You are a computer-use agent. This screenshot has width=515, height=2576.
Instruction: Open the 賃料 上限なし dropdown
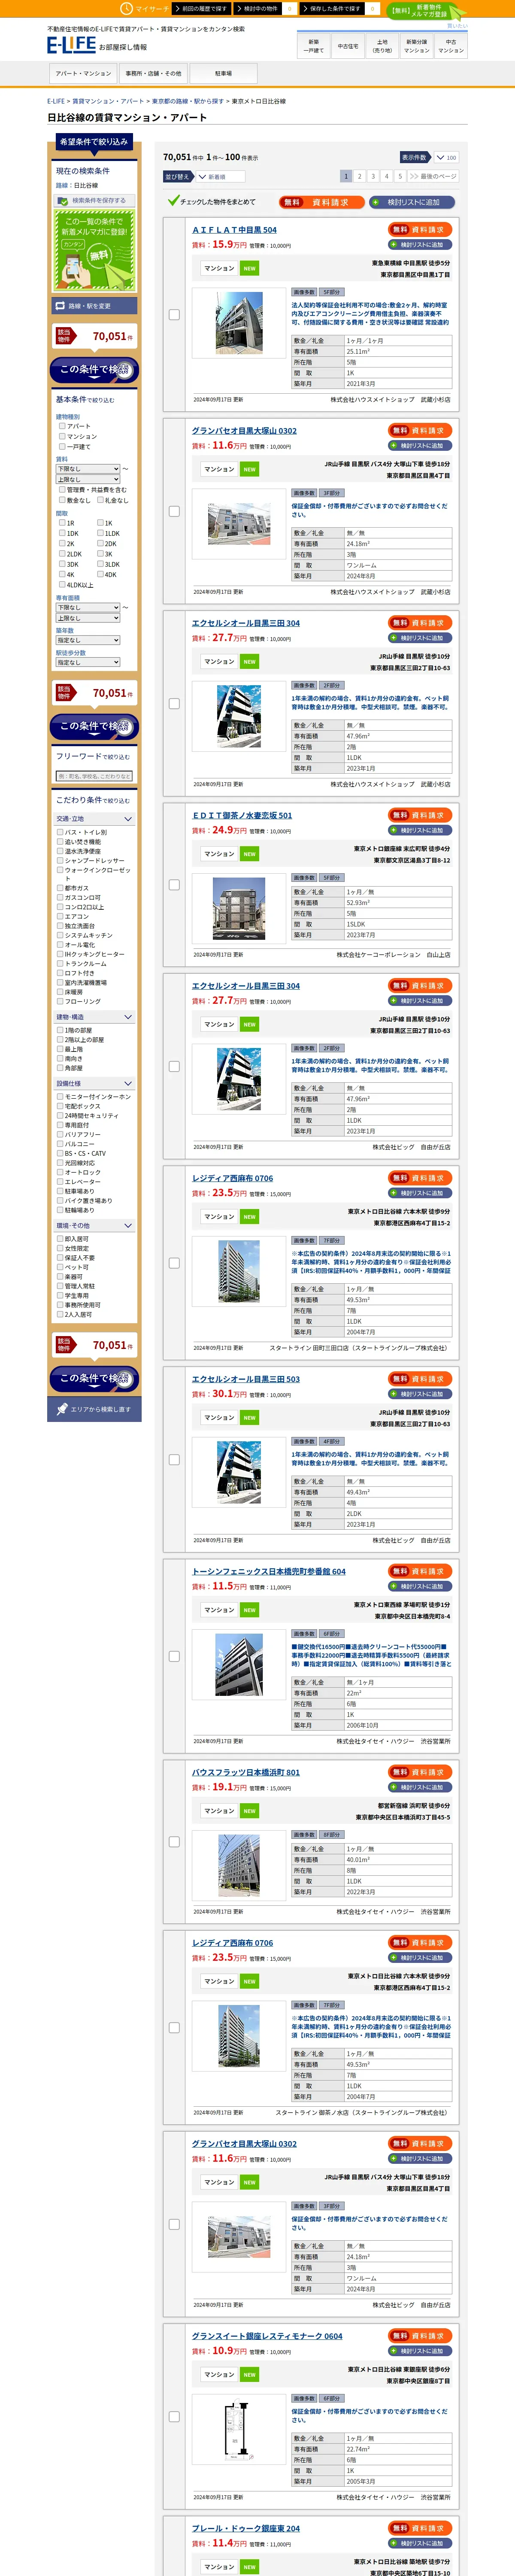pos(88,480)
